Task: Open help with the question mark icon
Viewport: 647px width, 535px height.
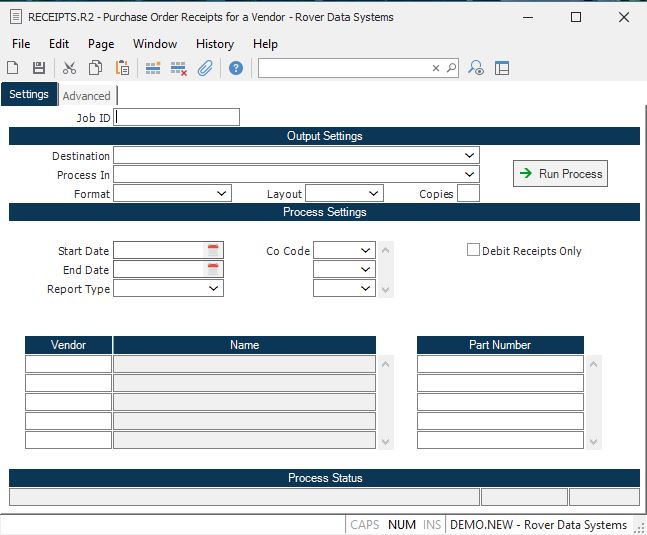Action: (236, 68)
